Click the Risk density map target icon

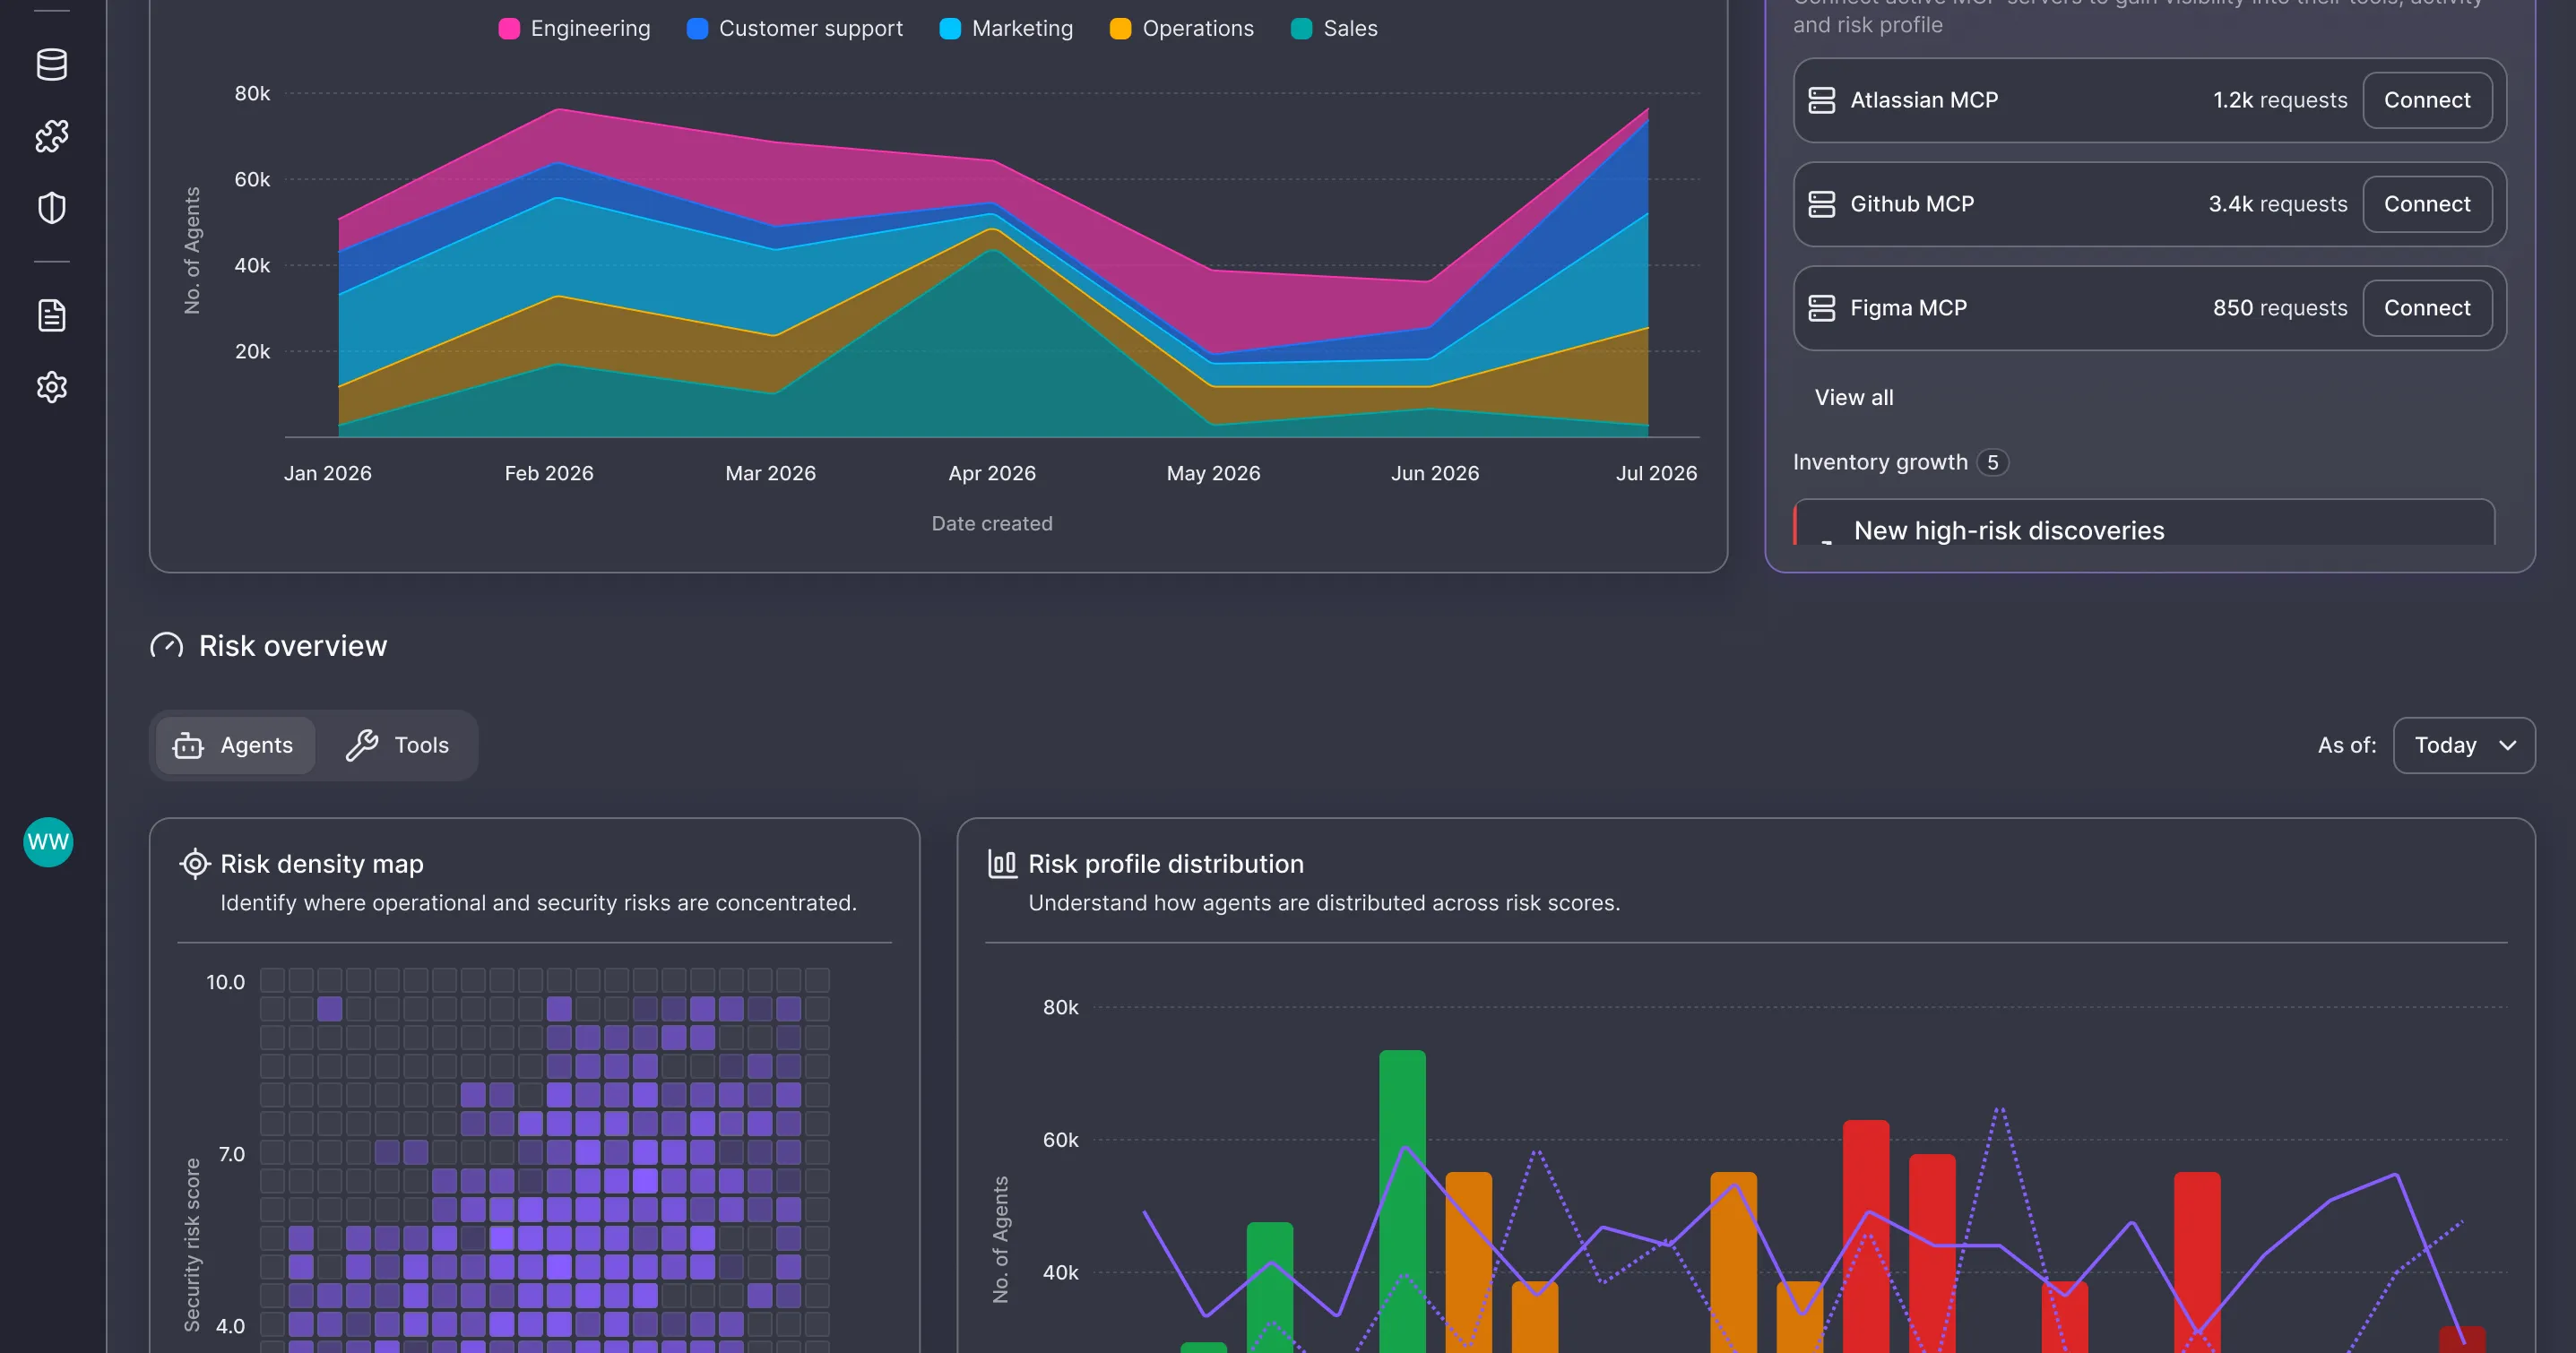[x=194, y=863]
